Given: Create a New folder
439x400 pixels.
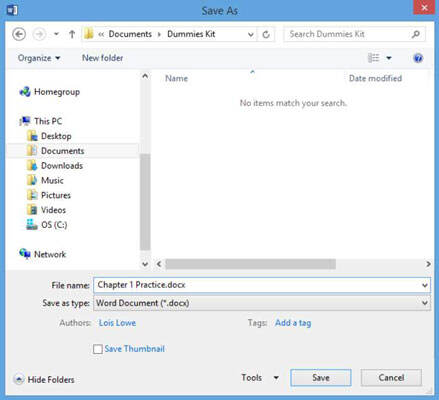Looking at the screenshot, I should 102,58.
